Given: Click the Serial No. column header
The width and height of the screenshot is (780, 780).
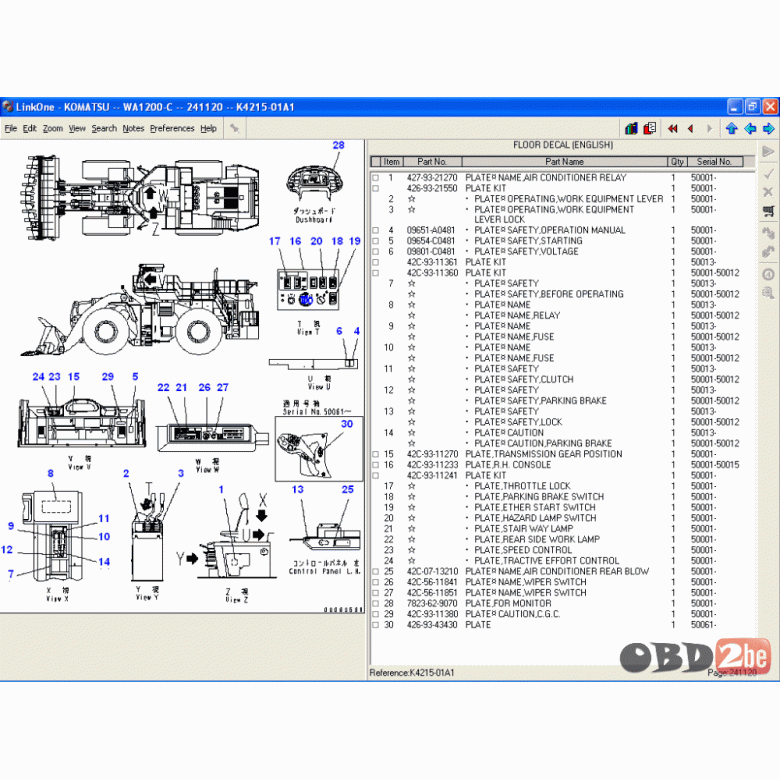Looking at the screenshot, I should tap(715, 162).
